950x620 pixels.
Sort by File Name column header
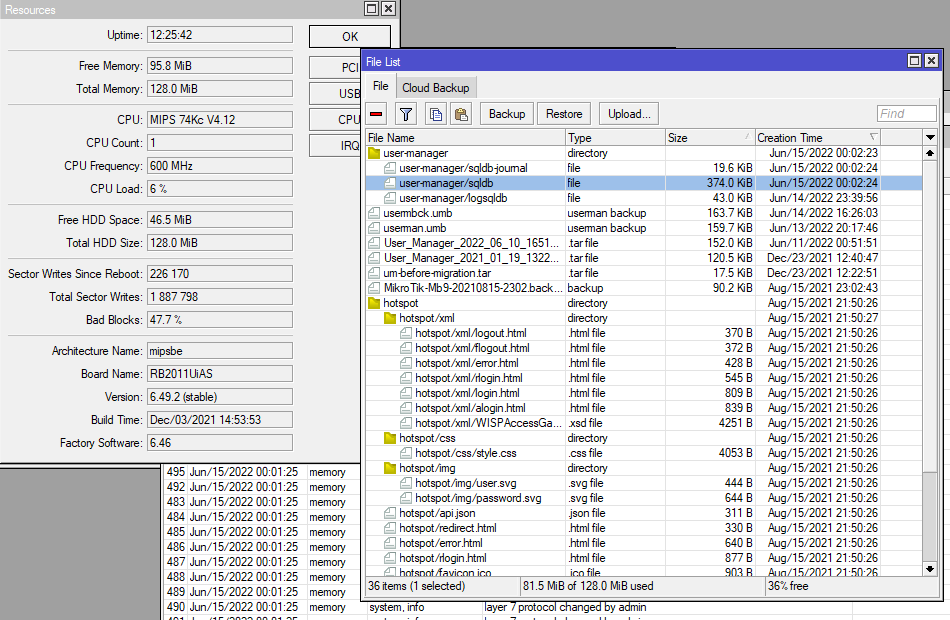click(465, 138)
